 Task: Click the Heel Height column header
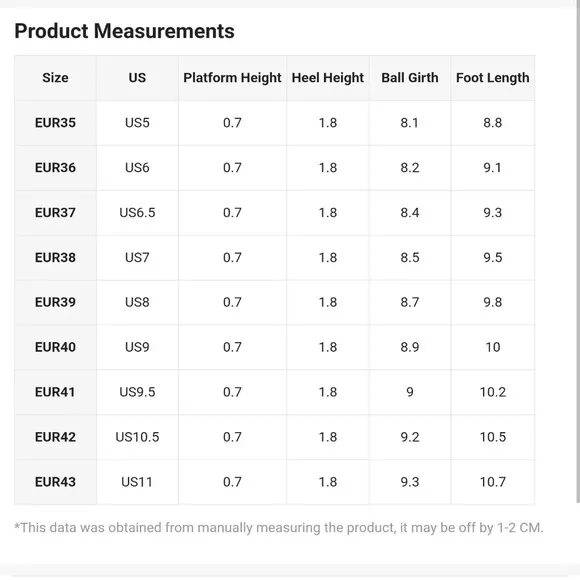click(x=328, y=78)
